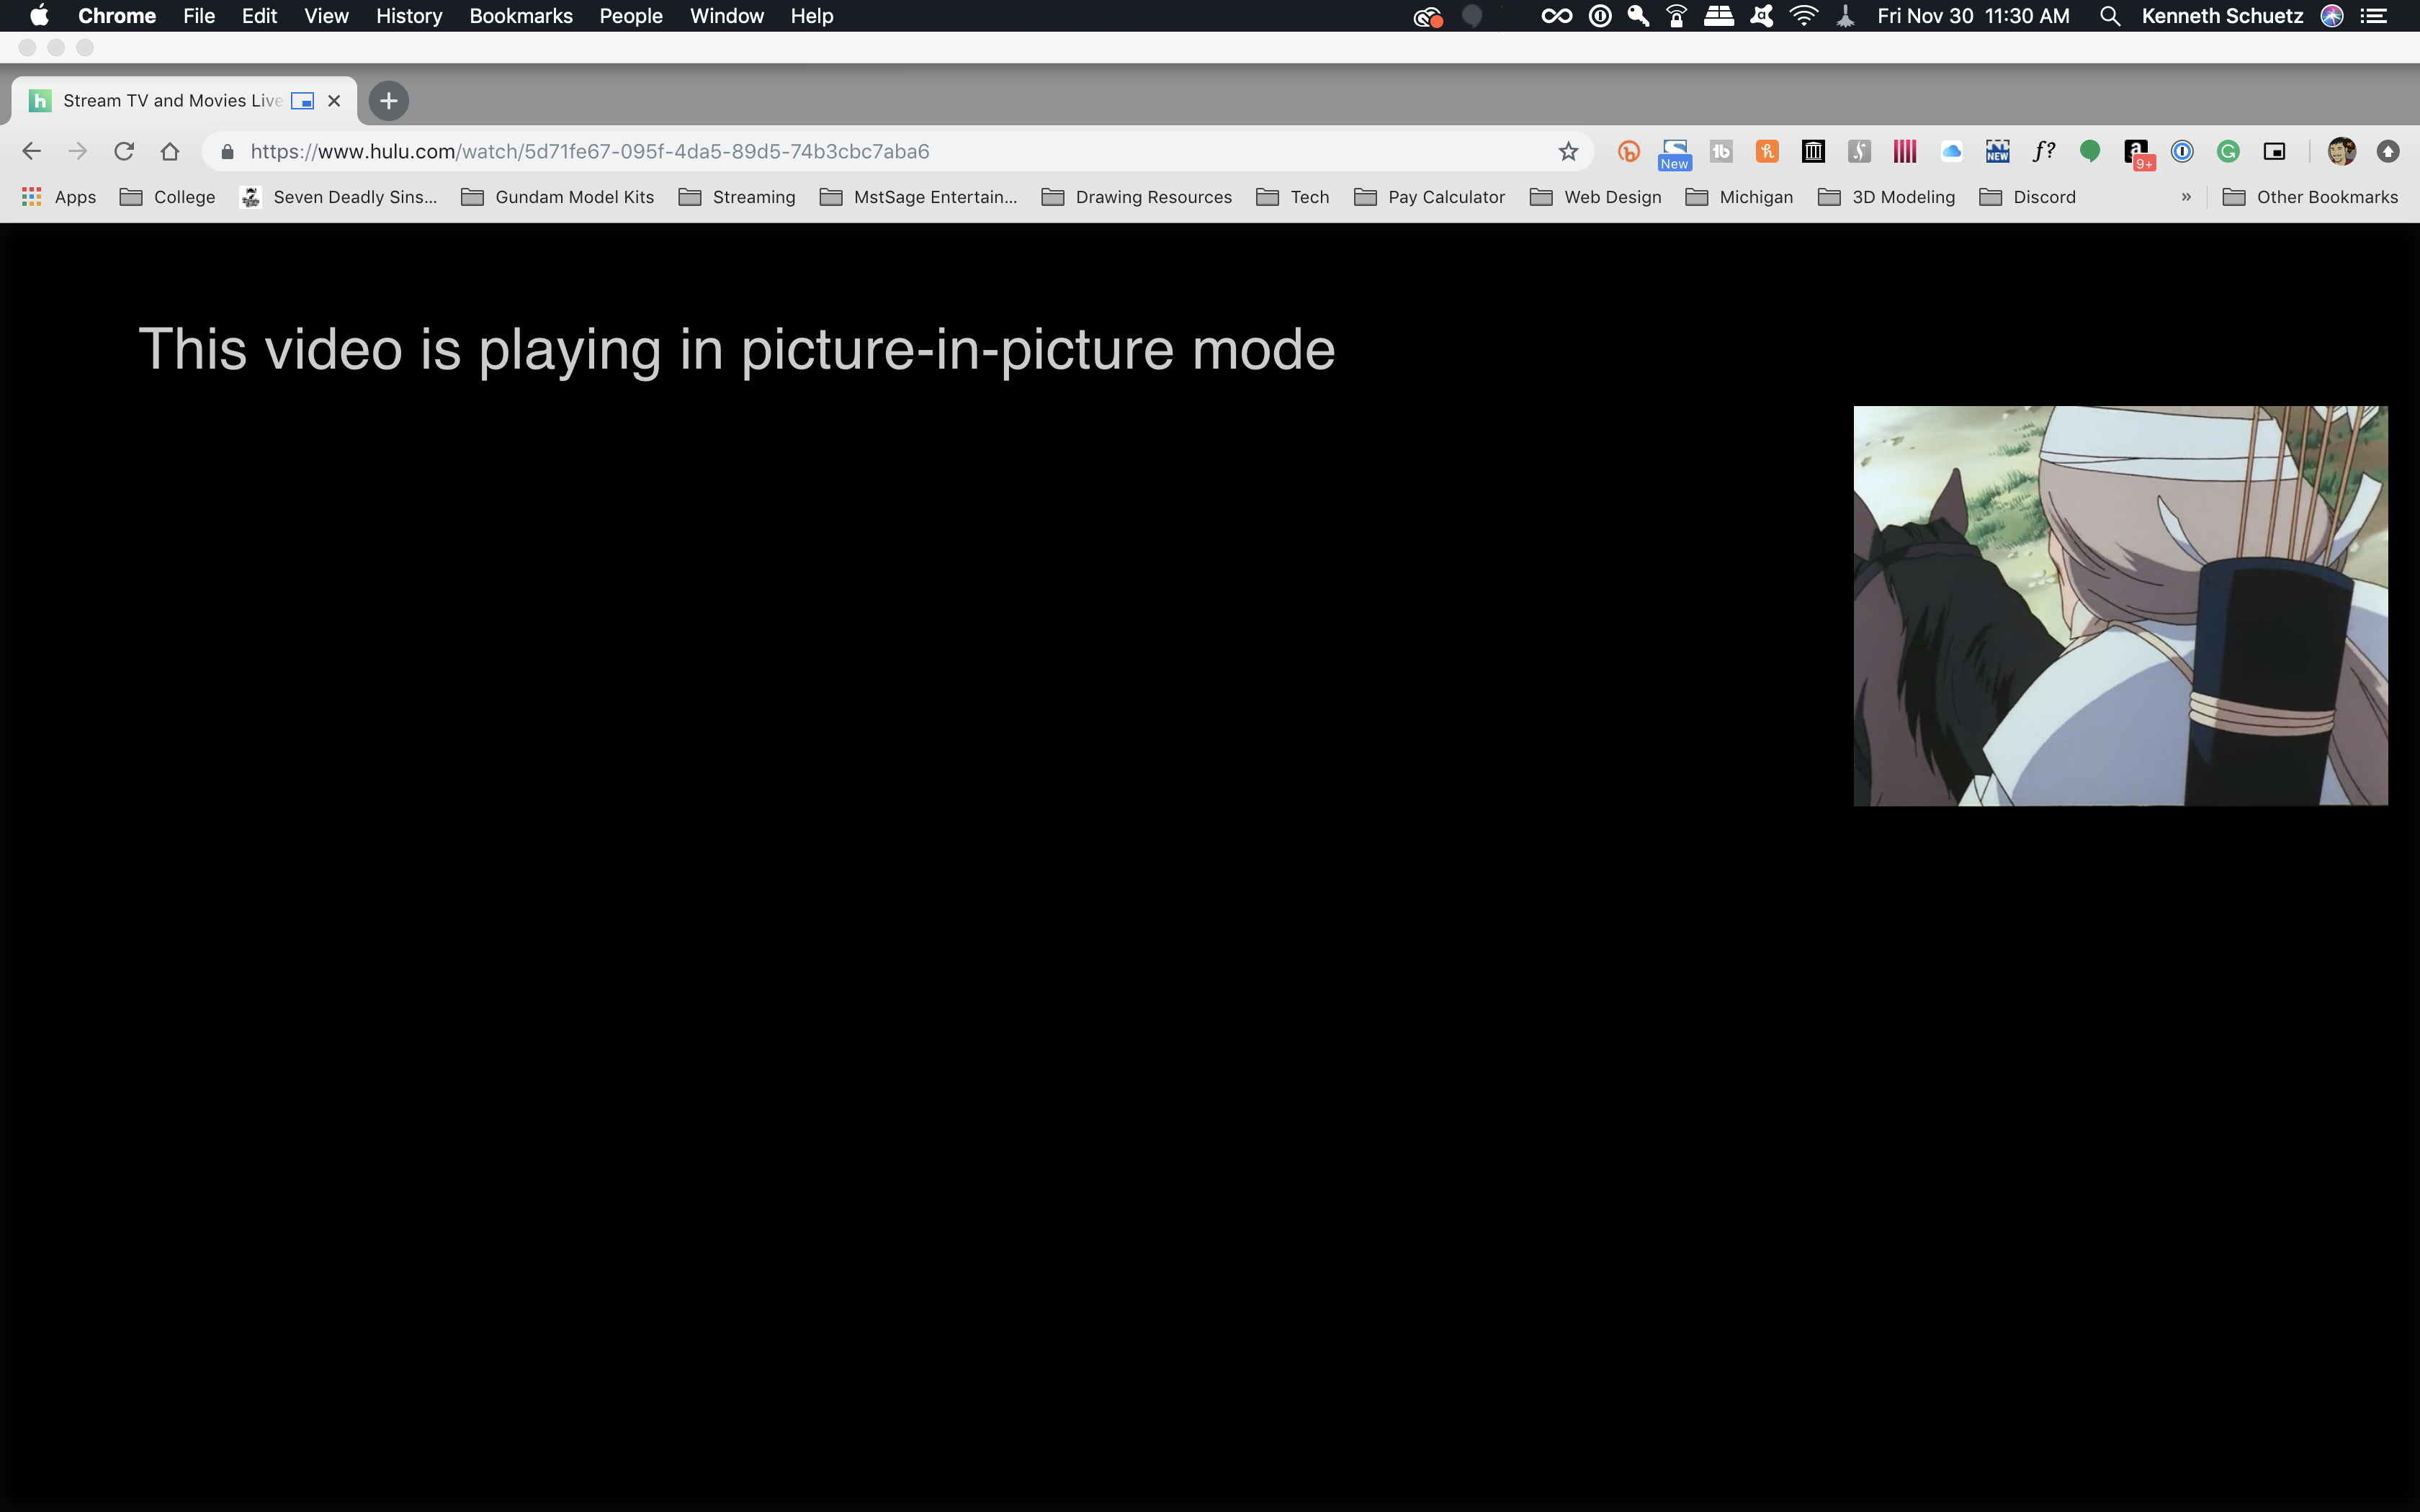
Task: Open the Window menu
Action: point(727,16)
